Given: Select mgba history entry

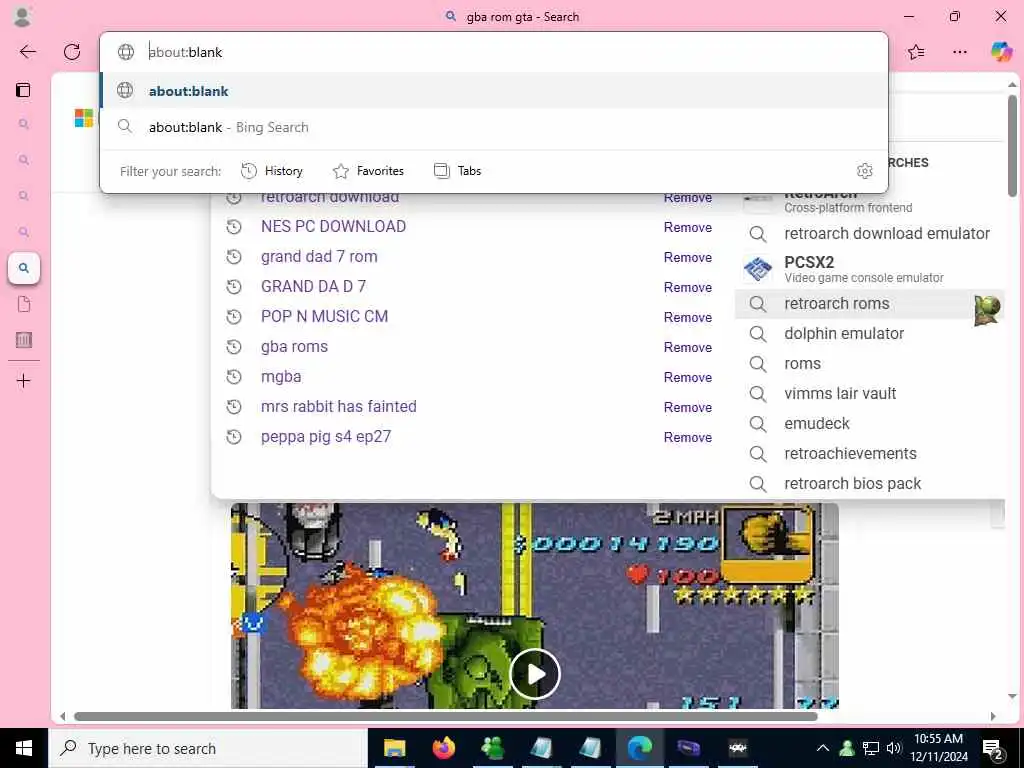Looking at the screenshot, I should click(x=281, y=377).
